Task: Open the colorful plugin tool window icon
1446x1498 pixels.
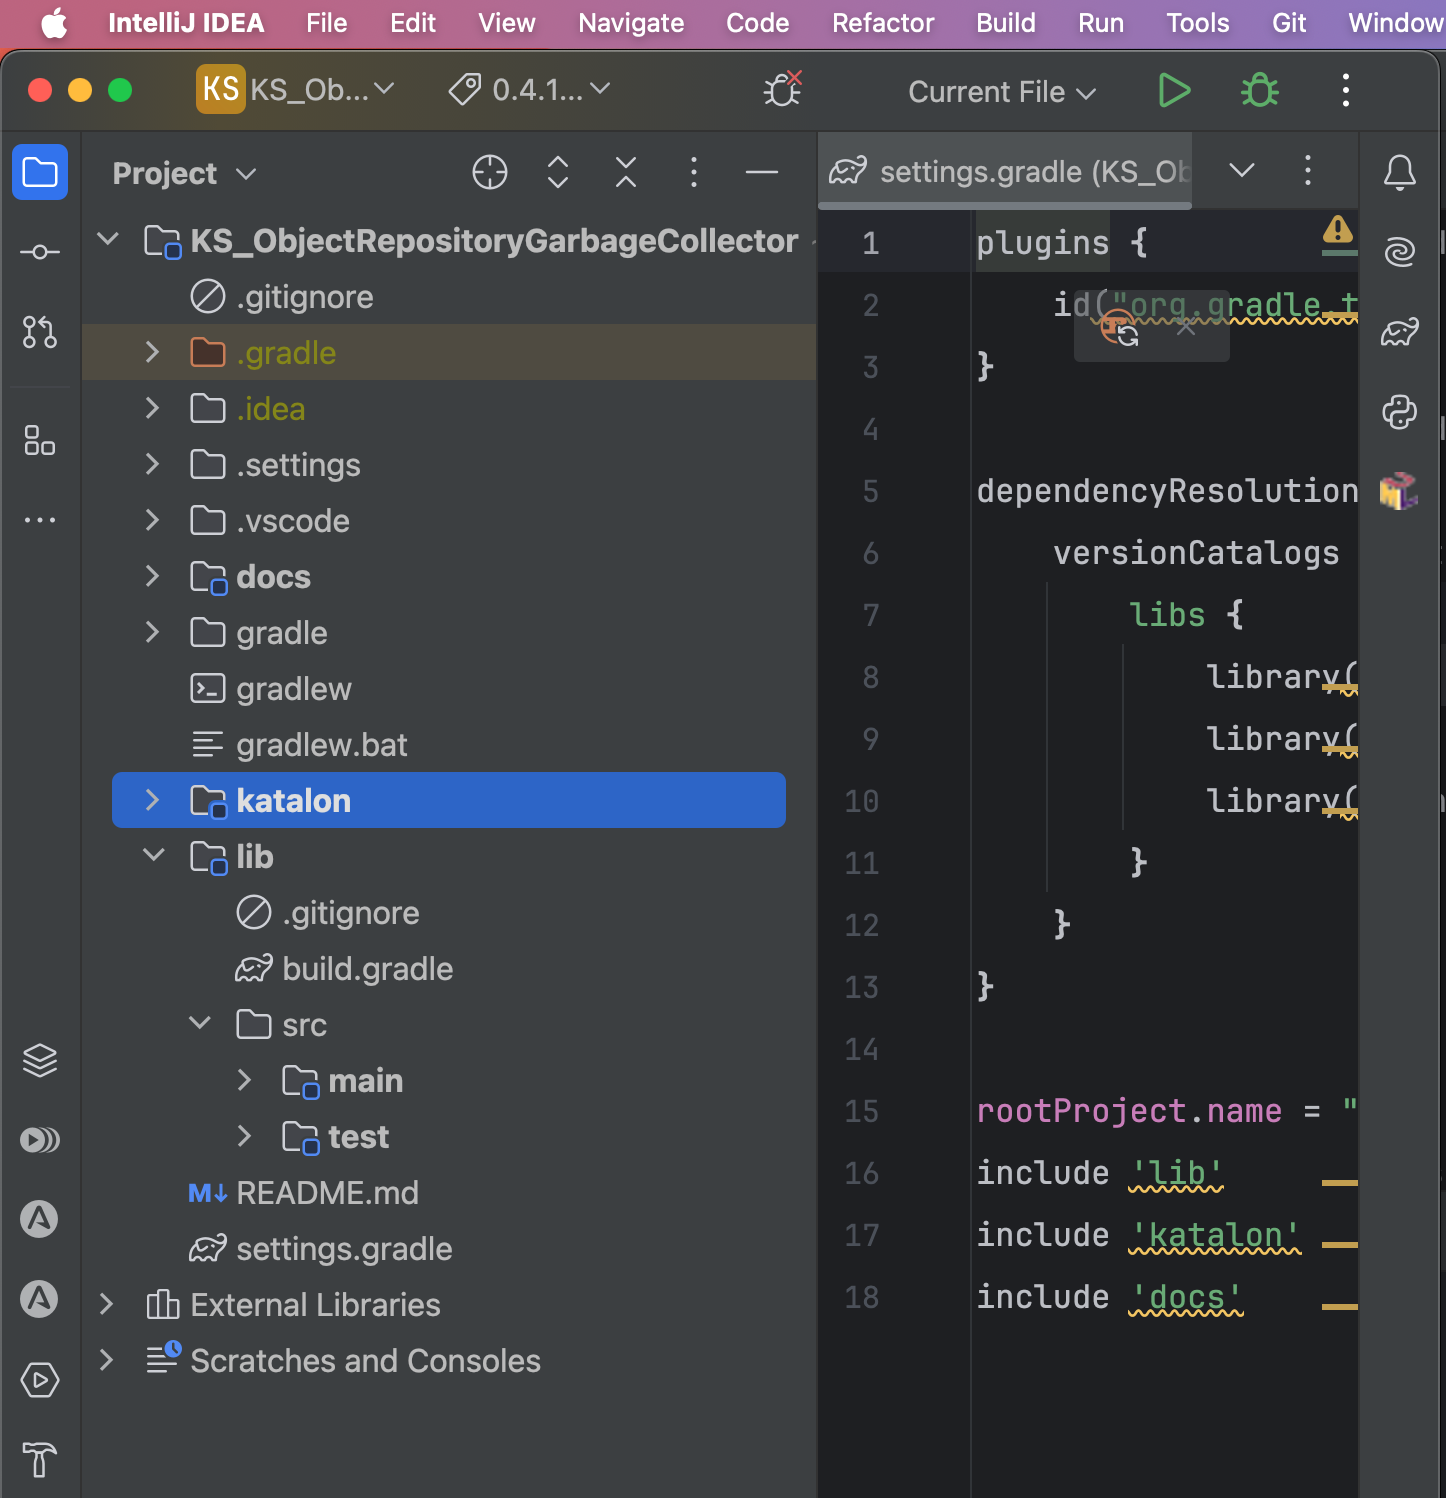Action: point(1400,491)
